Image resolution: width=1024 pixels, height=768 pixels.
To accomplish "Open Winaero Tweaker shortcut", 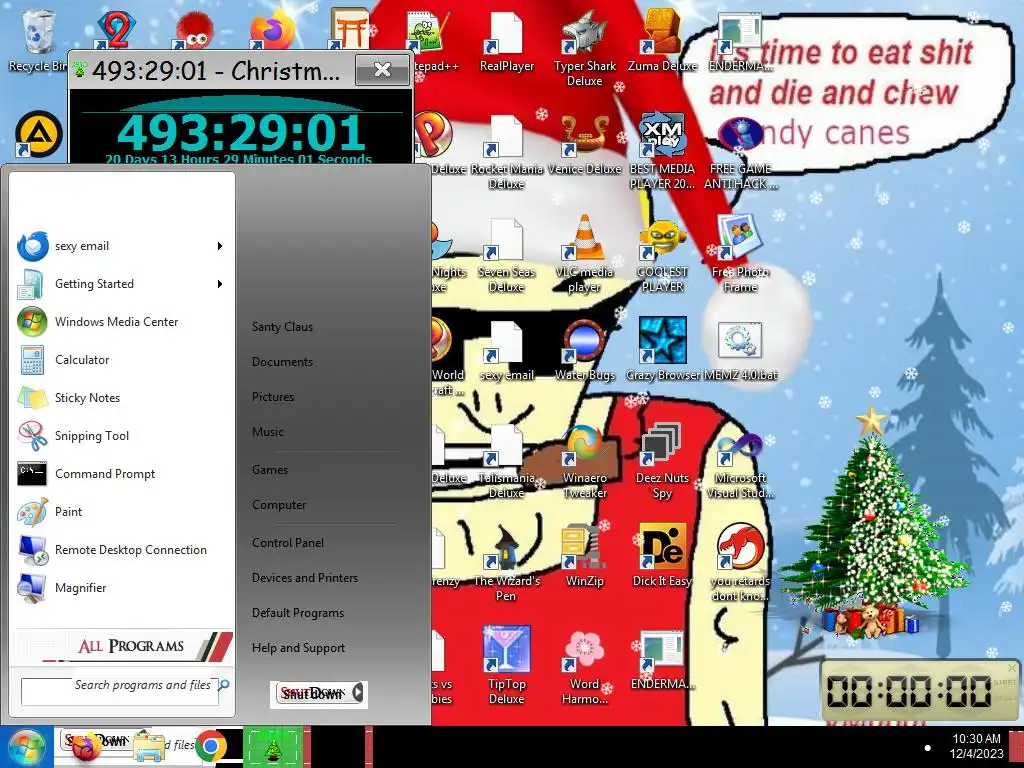I will 584,461.
